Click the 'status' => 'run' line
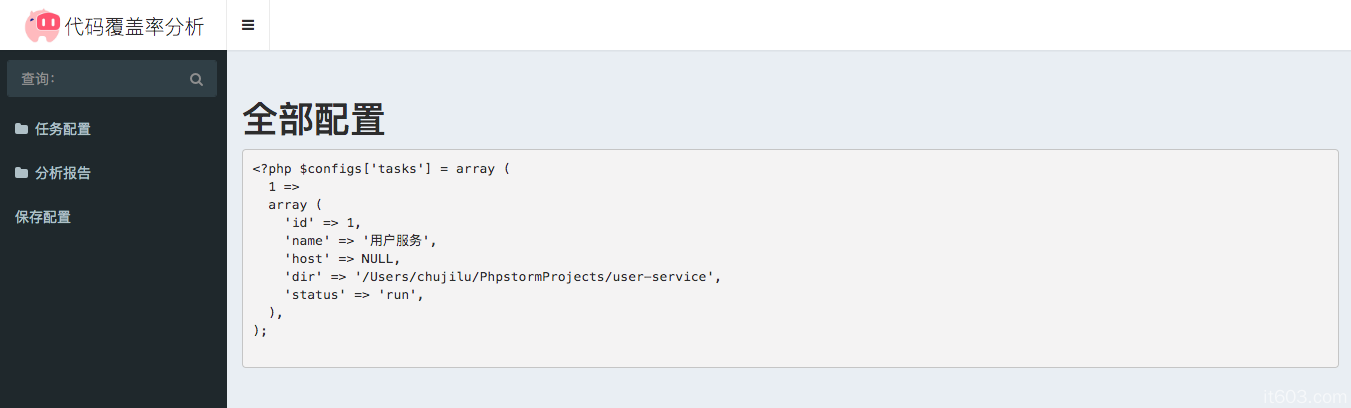Viewport: 1351px width, 408px height. (354, 295)
